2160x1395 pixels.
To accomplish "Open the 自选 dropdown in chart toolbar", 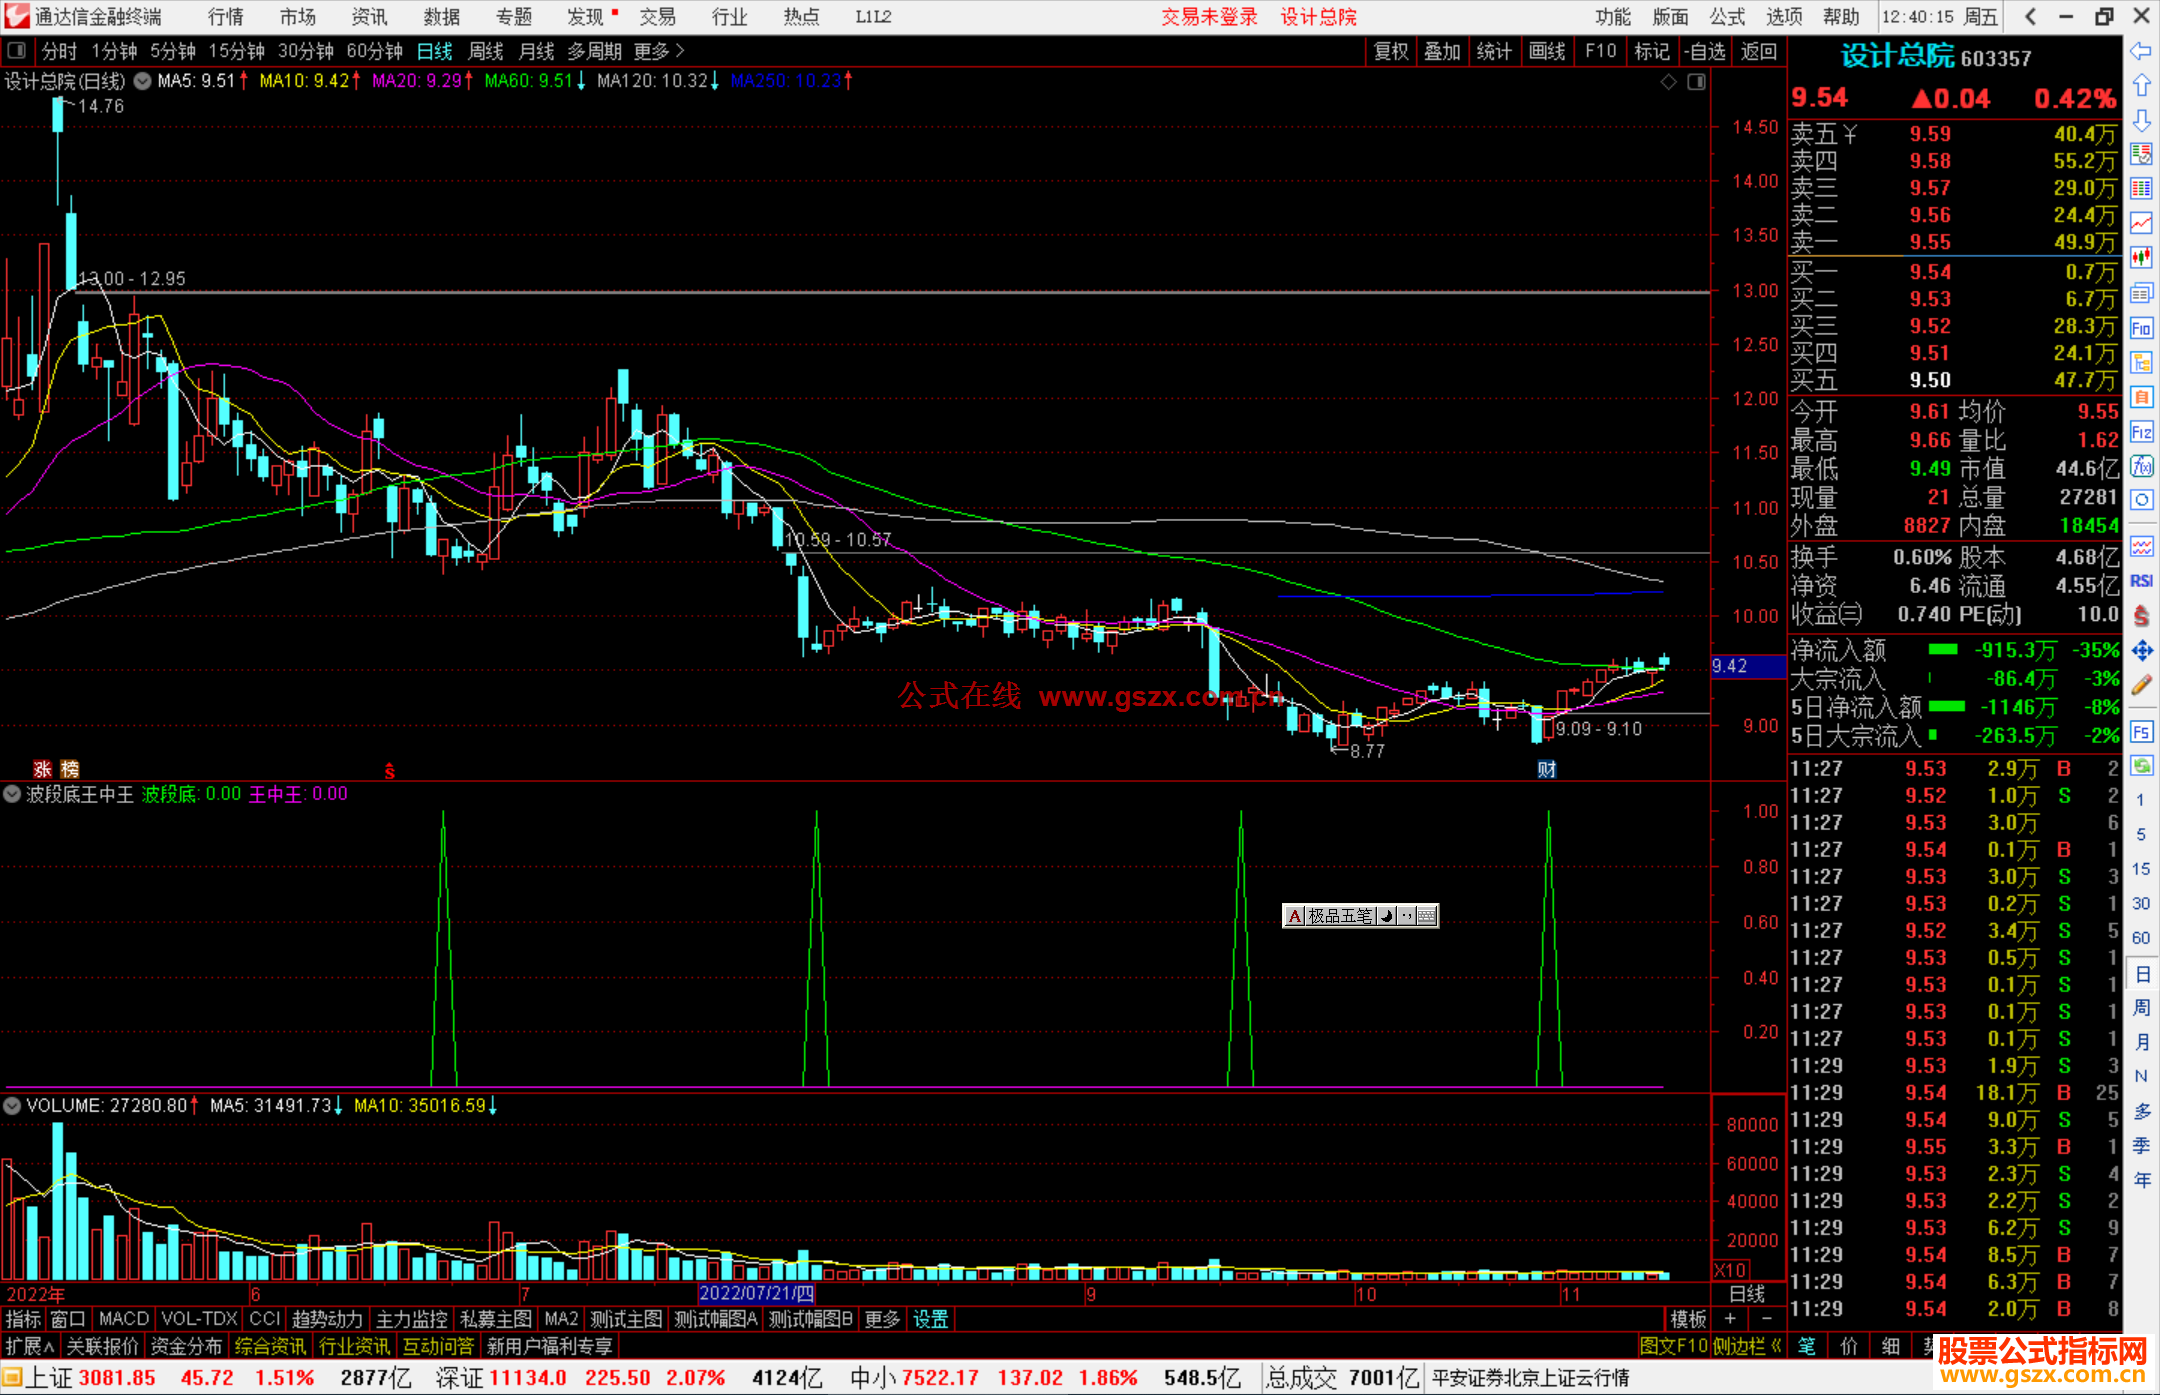I will [x=1704, y=51].
